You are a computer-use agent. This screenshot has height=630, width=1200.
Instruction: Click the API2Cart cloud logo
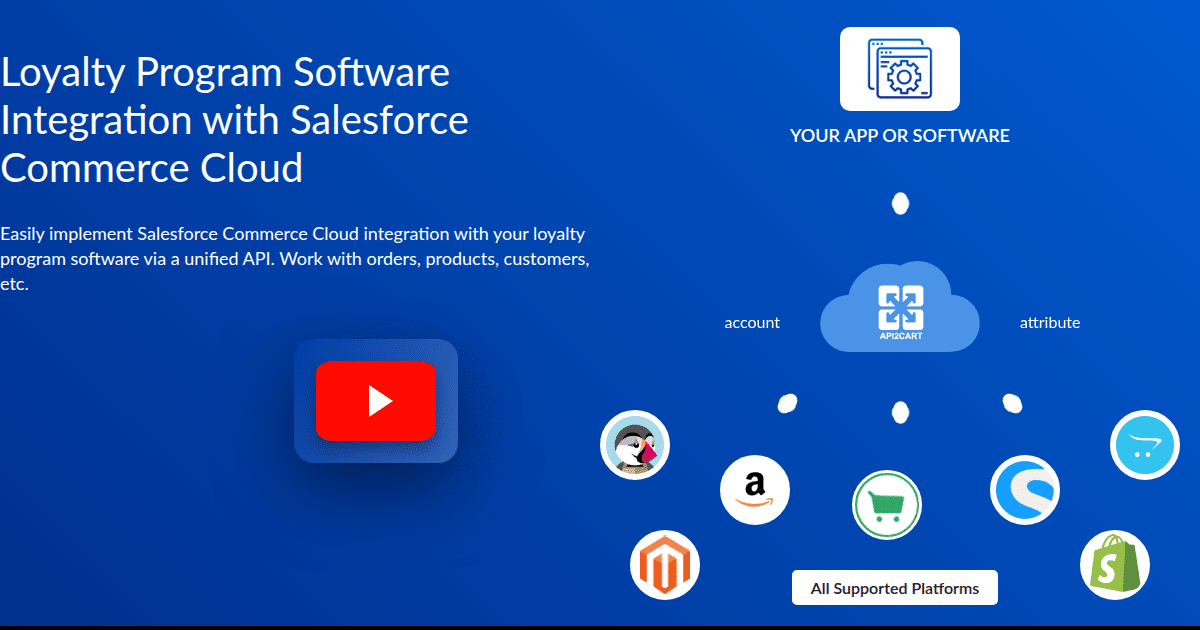[900, 308]
